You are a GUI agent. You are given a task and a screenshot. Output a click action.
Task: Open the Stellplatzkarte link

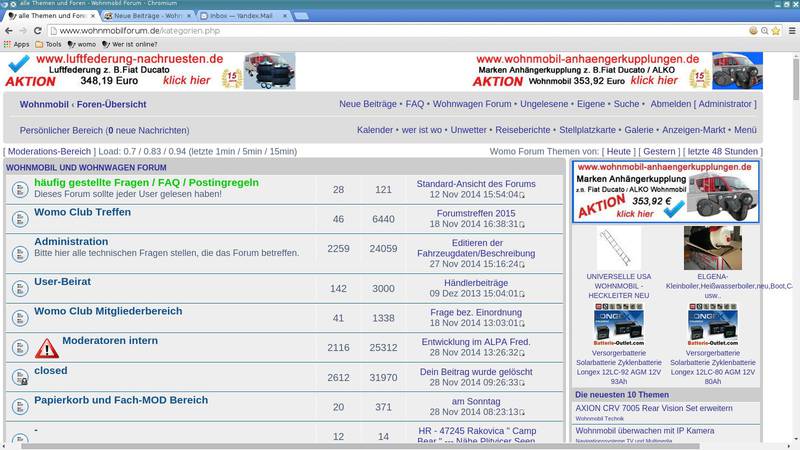[587, 130]
